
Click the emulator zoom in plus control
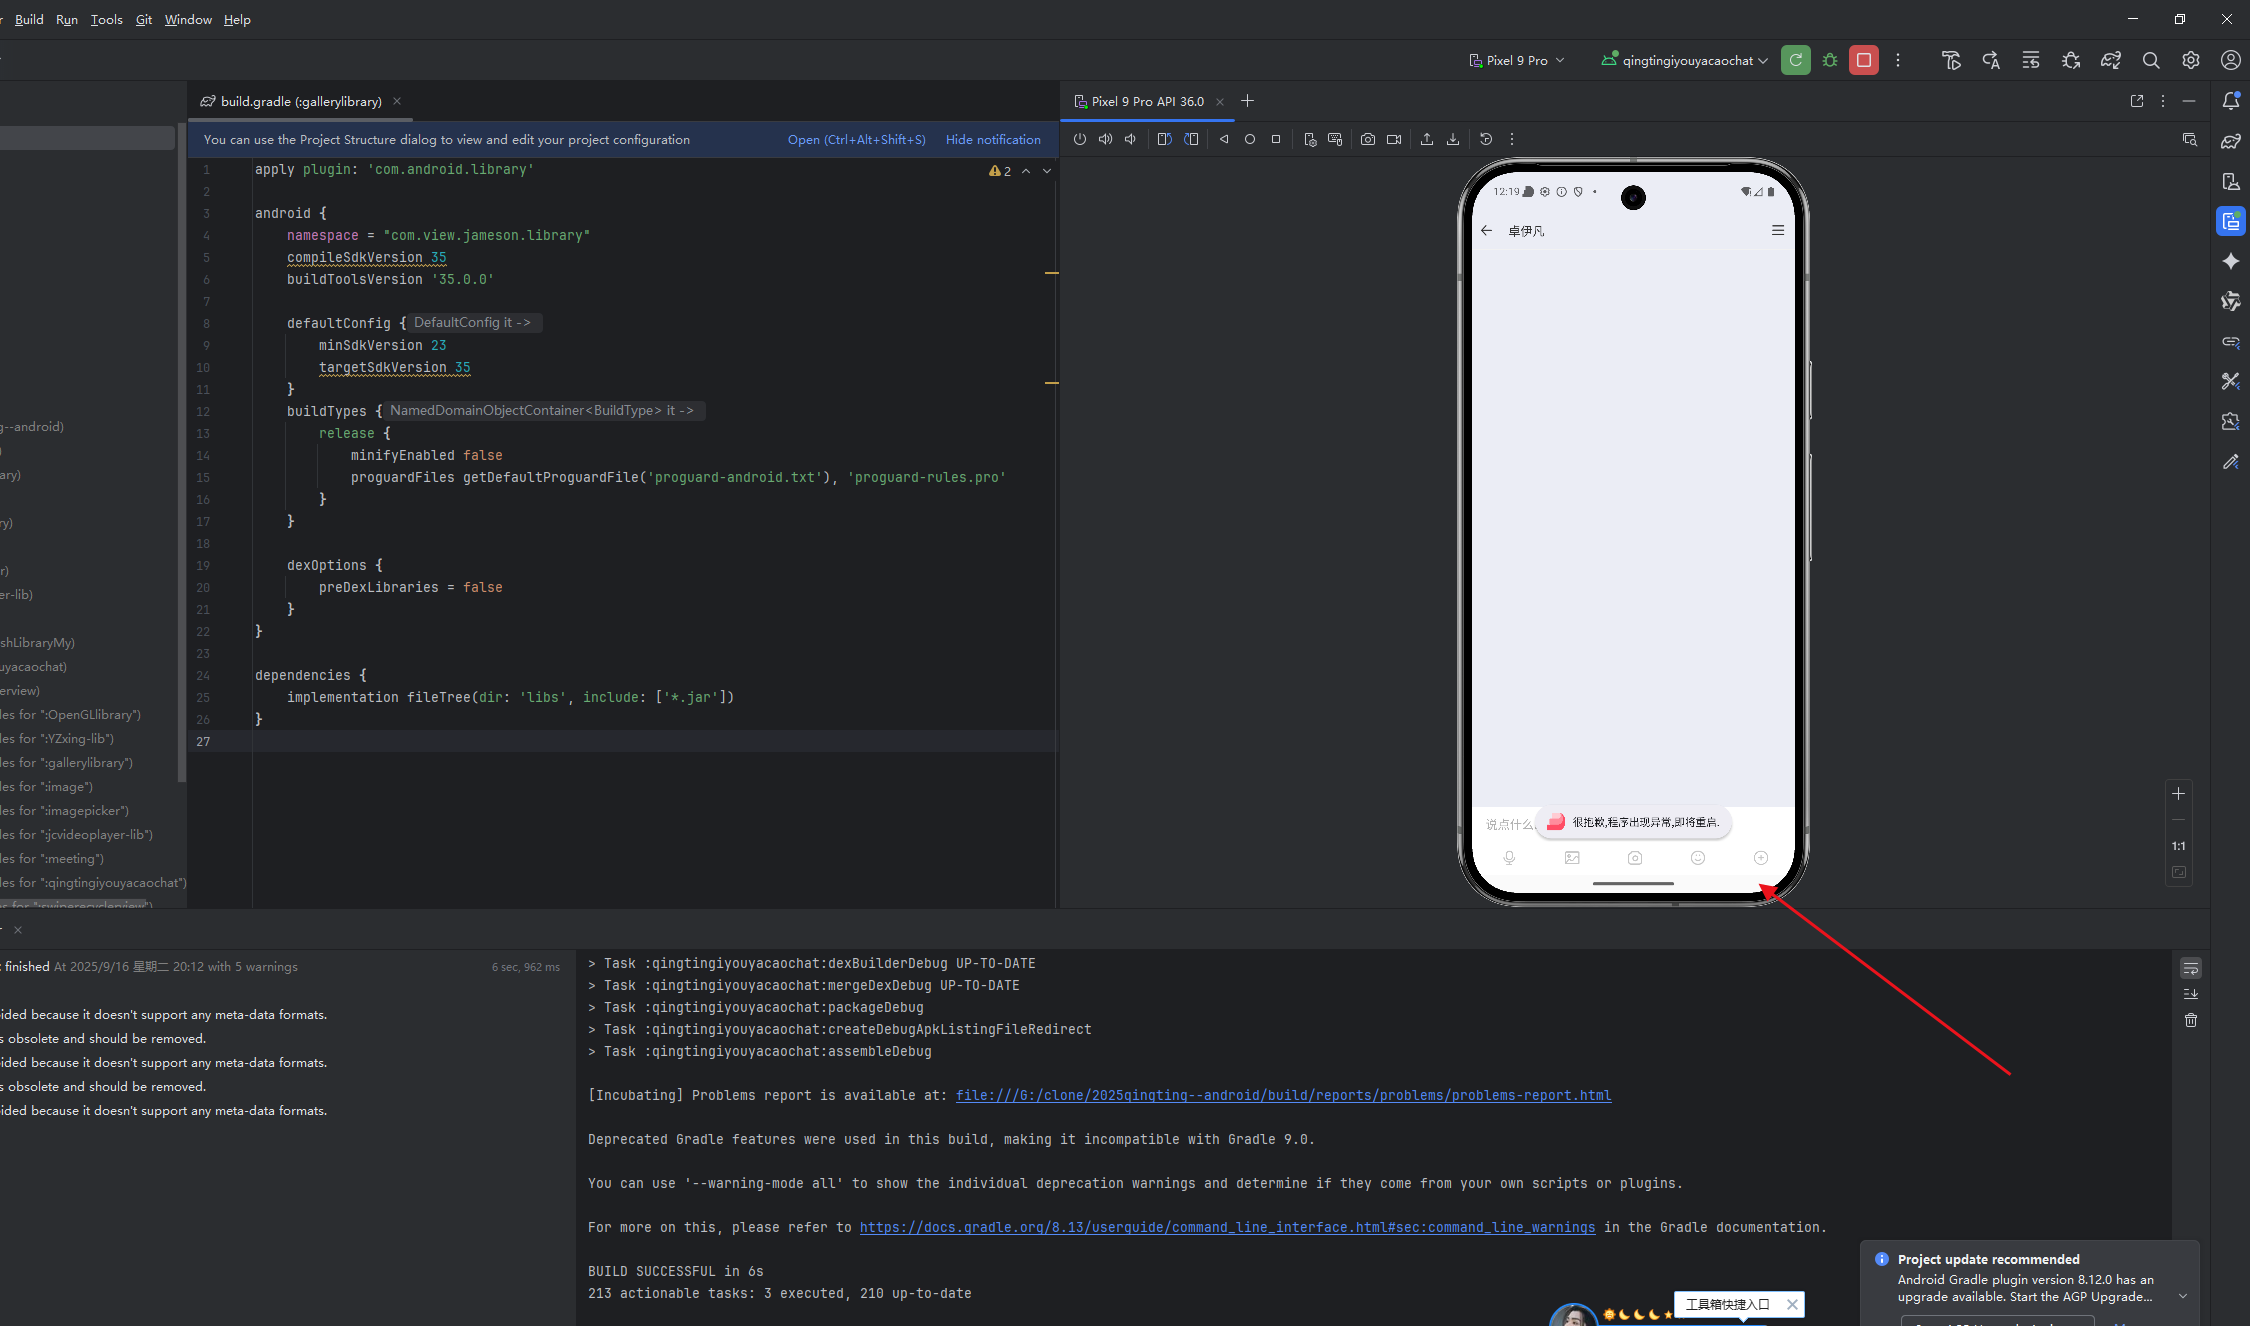pos(2178,794)
